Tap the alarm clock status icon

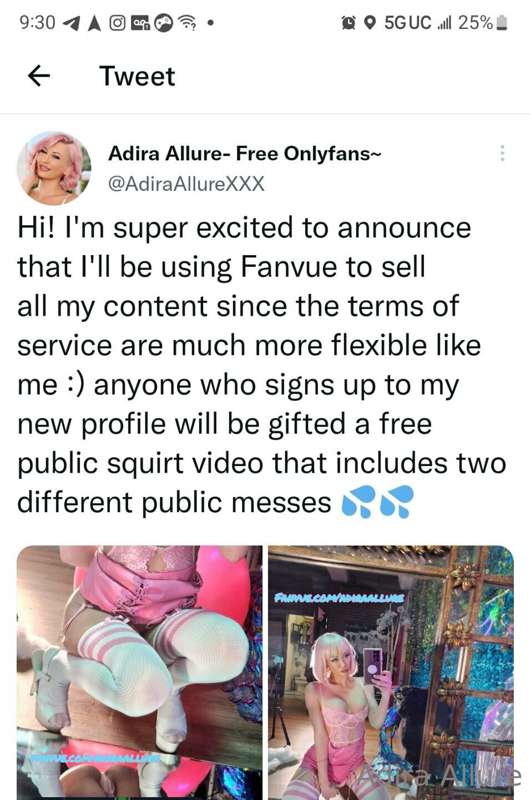click(349, 23)
